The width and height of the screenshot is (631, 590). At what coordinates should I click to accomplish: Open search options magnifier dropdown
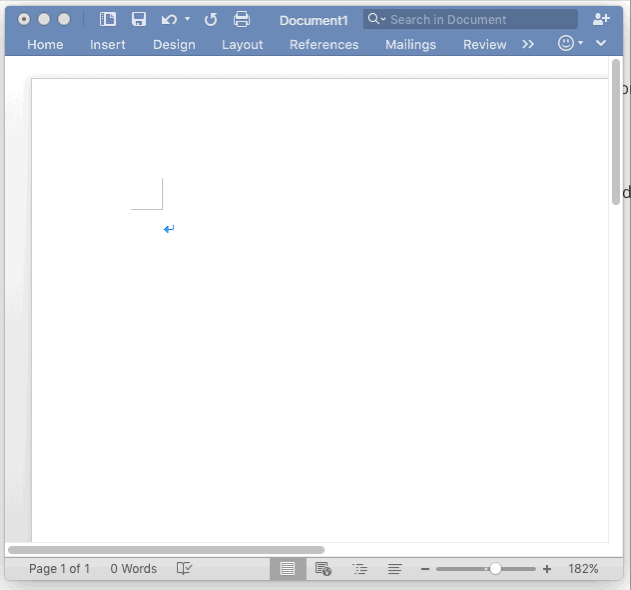point(377,19)
